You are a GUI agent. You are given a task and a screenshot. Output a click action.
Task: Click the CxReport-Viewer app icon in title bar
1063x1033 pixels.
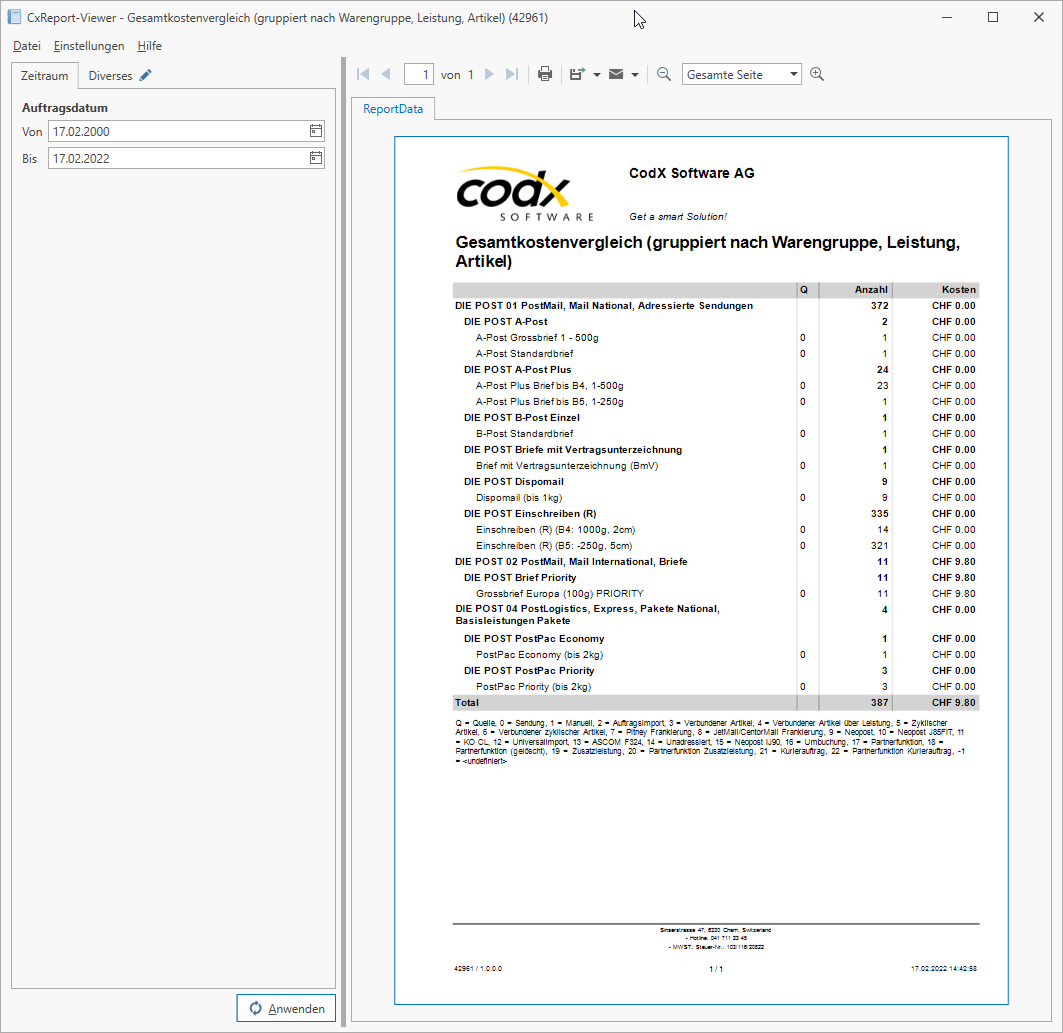tap(14, 17)
